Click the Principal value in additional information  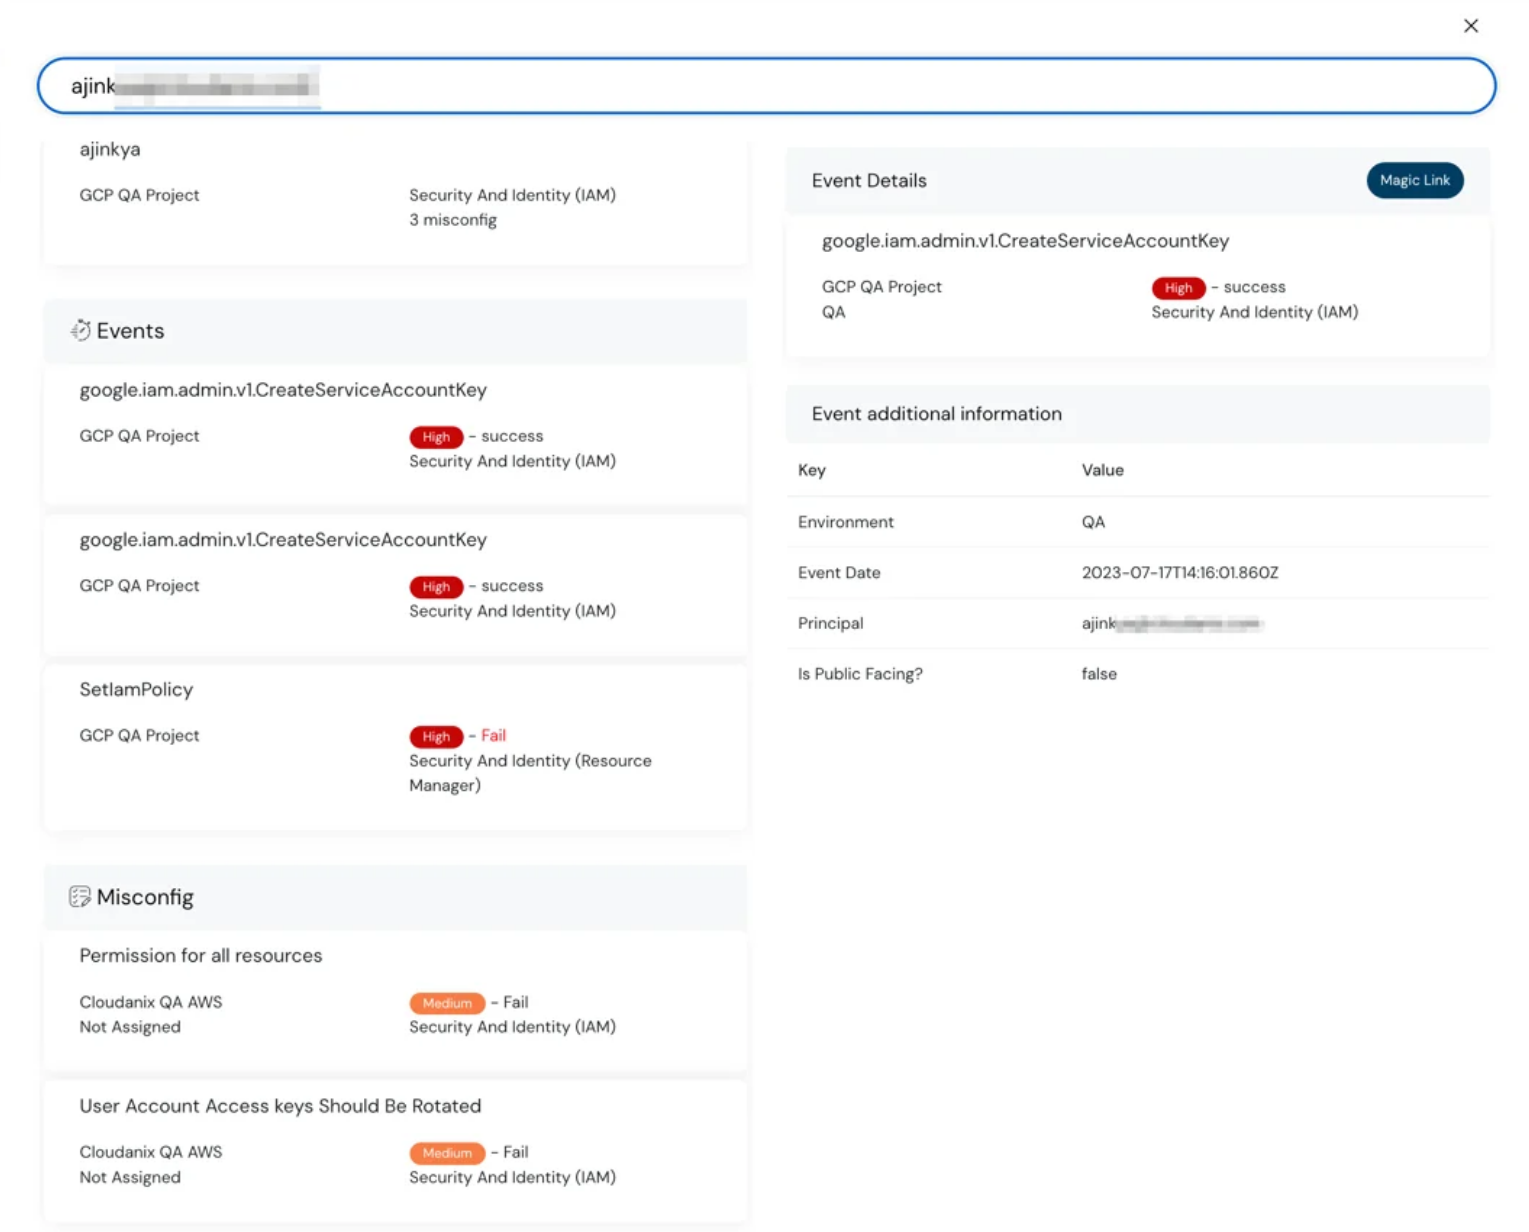(1171, 623)
